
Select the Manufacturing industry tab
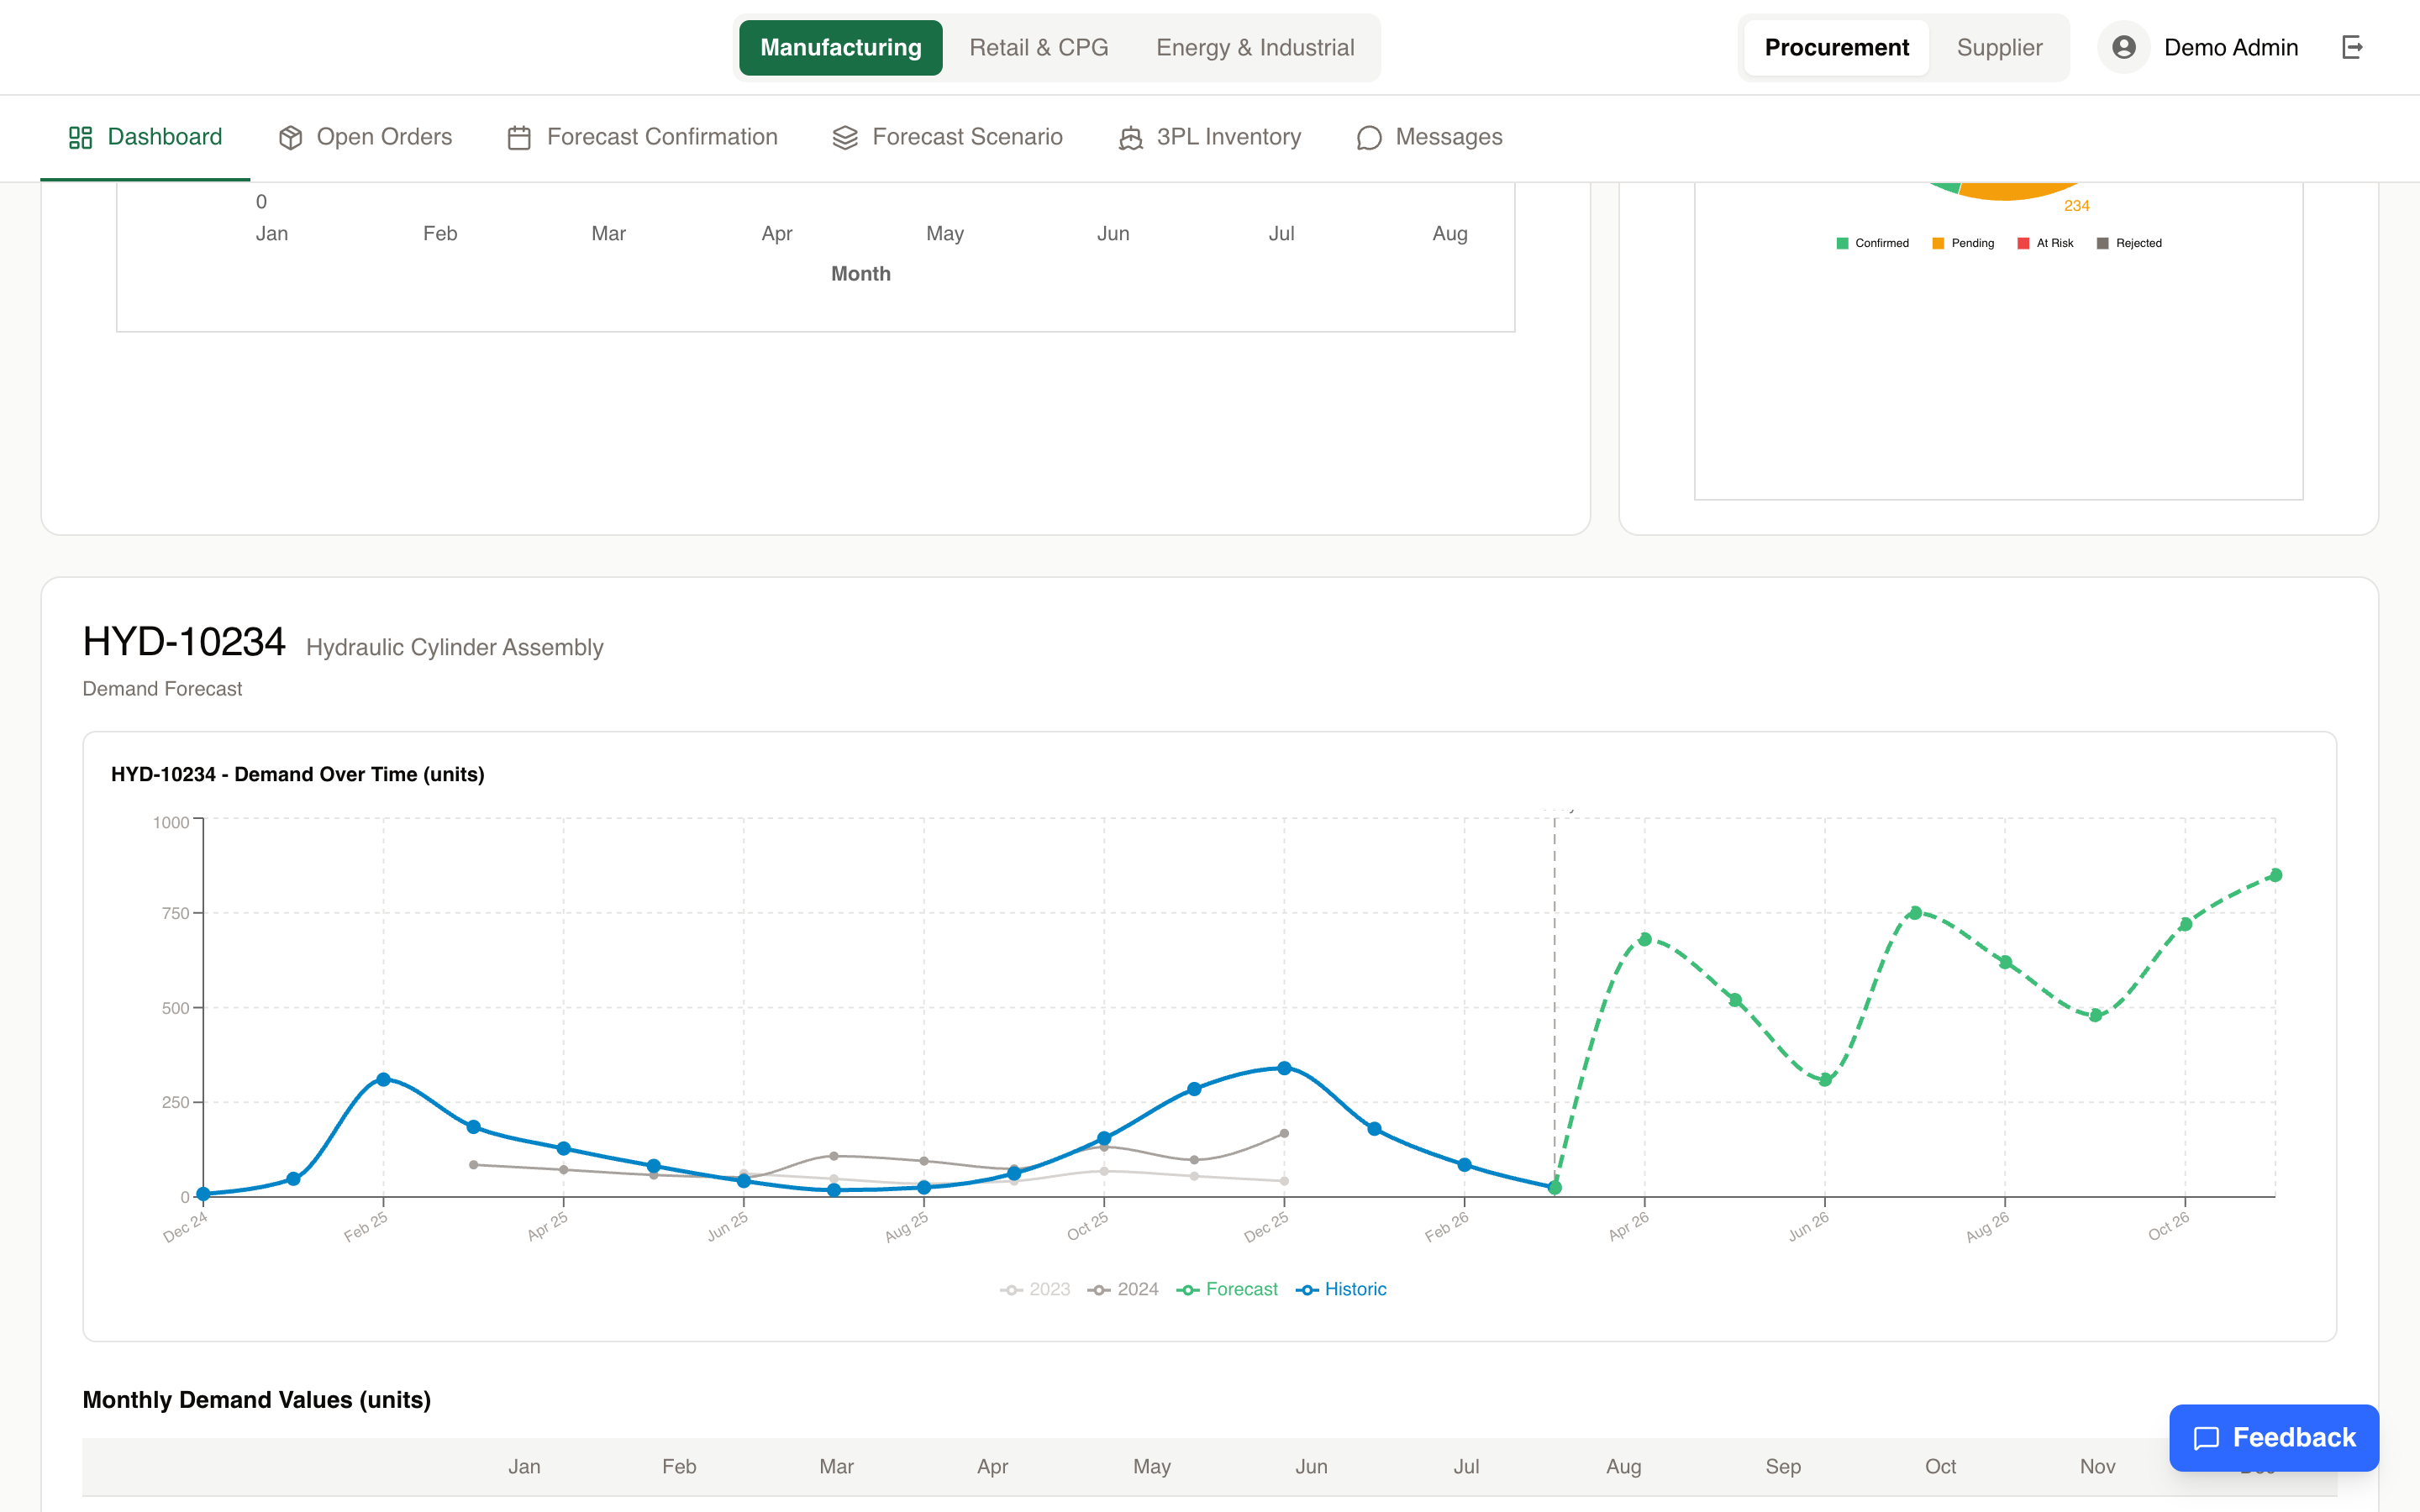[x=840, y=47]
